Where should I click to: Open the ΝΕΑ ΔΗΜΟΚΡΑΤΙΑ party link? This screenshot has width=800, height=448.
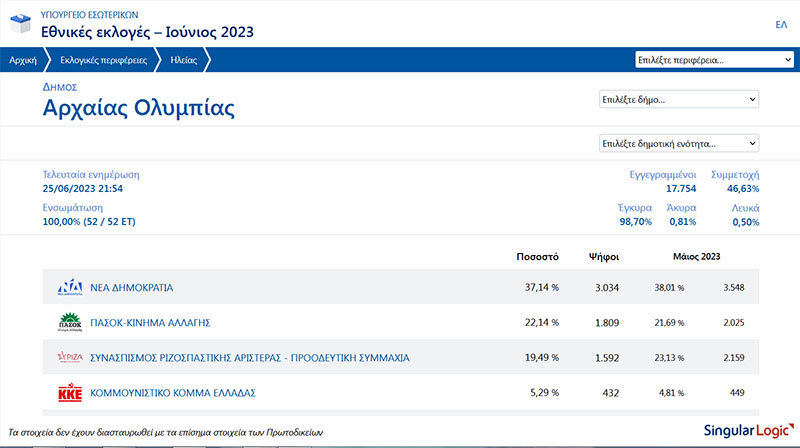[x=131, y=288]
